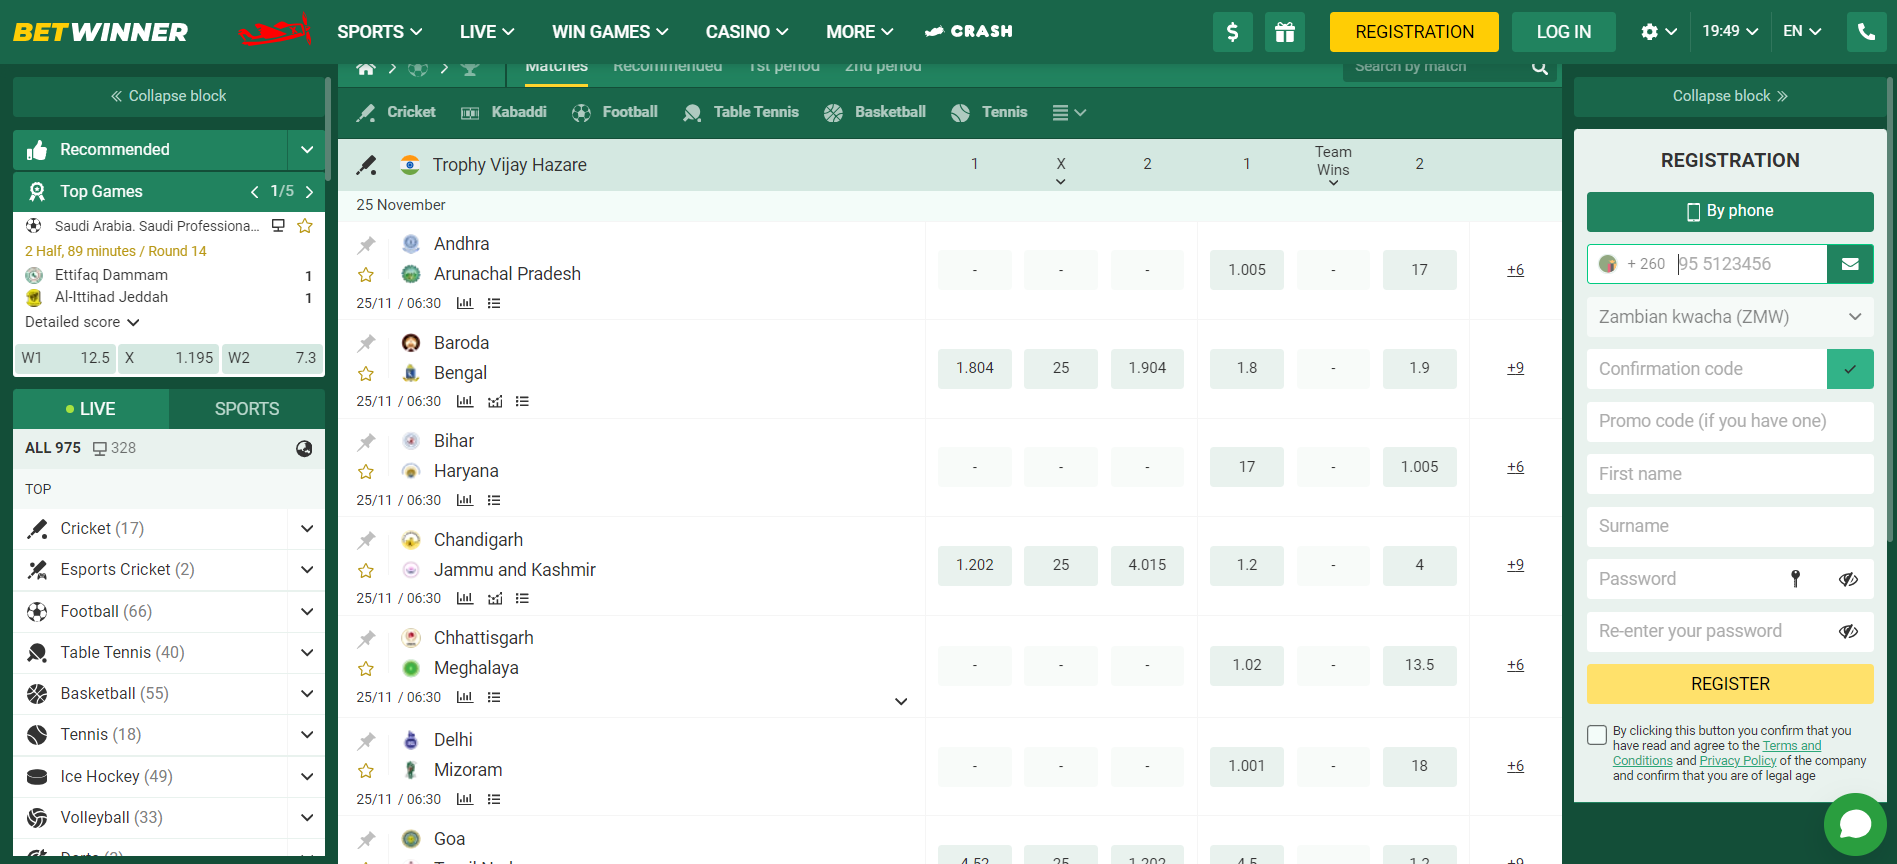Pin the Andhra vs Arunachal Pradesh match
The height and width of the screenshot is (864, 1897).
point(367,244)
